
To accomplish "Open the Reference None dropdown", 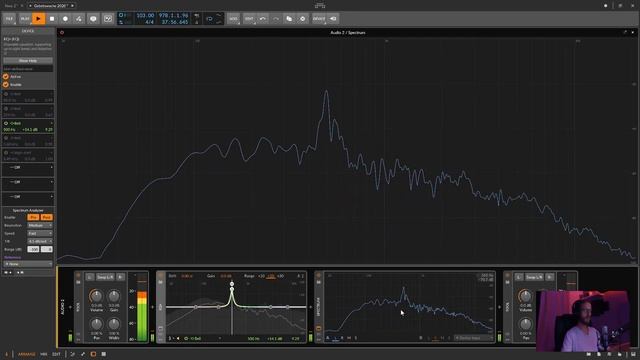I will click(28, 264).
